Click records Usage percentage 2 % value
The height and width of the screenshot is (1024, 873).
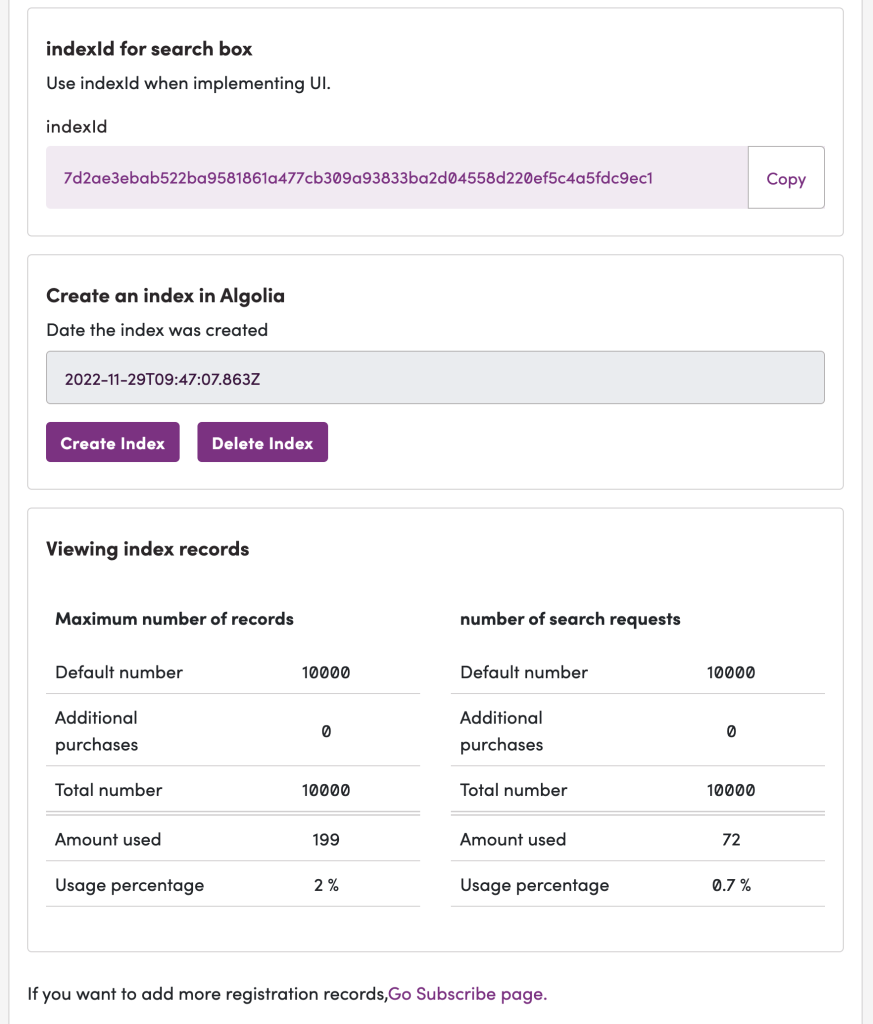326,885
